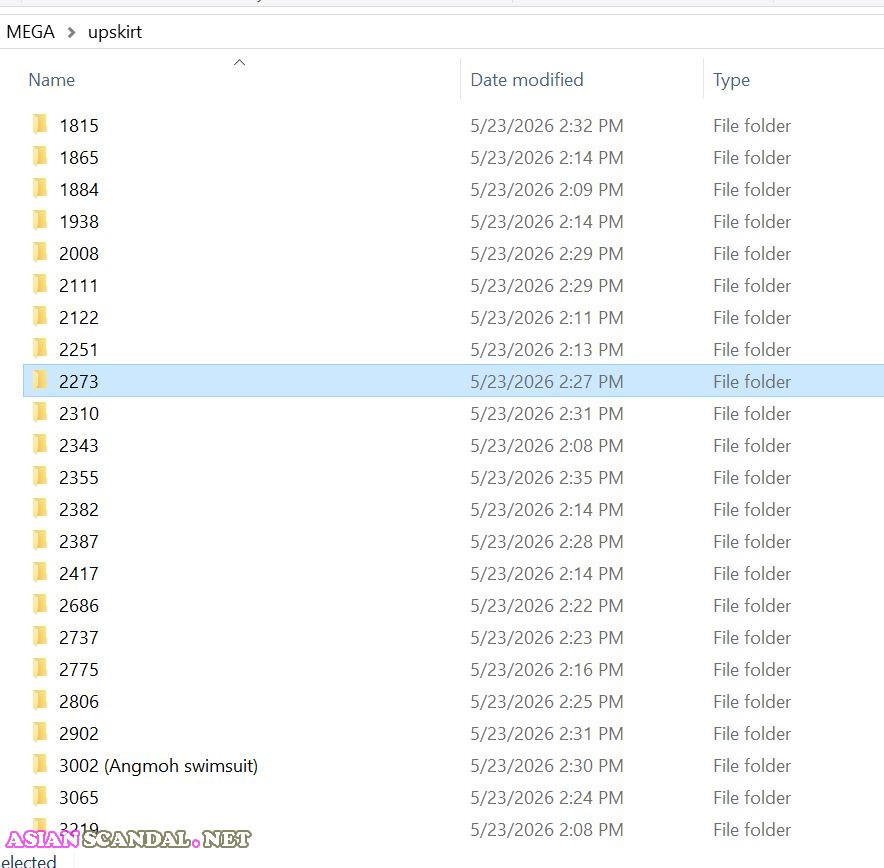Click the folder icon for 2806
This screenshot has height=868, width=884.
tap(40, 701)
